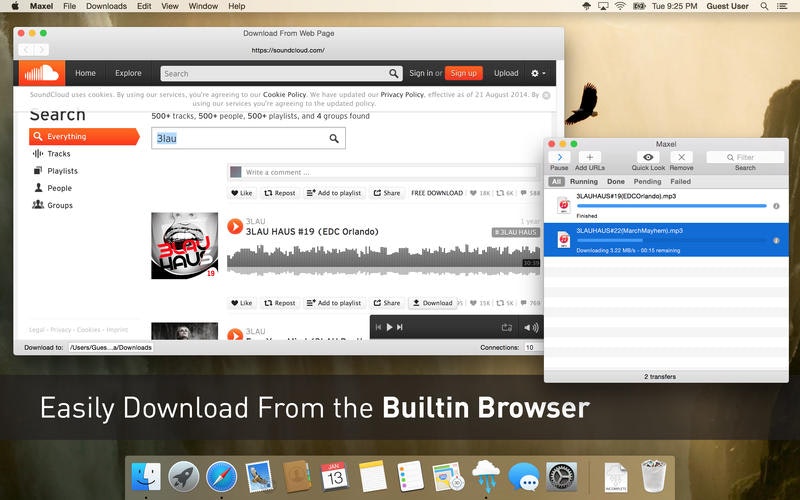Add 3LAU HAUS #19 to playlist
The image size is (800, 500).
click(x=334, y=303)
